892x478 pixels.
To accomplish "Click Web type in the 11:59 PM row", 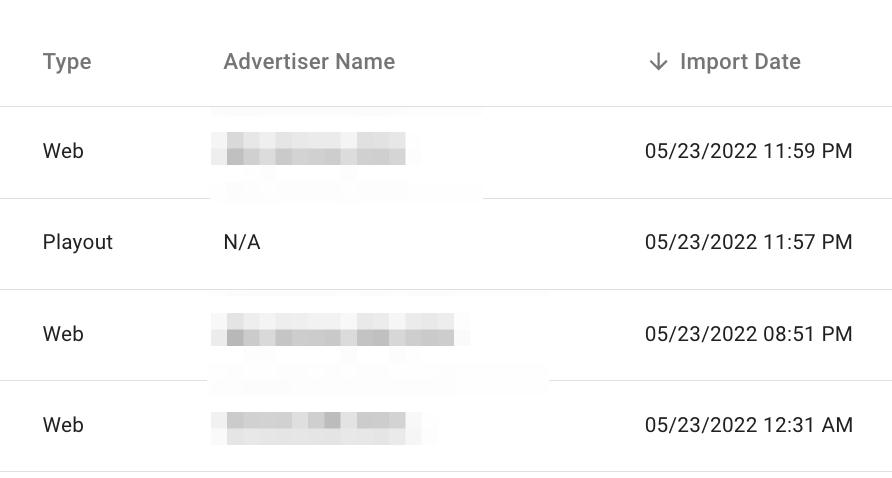I will 63,152.
